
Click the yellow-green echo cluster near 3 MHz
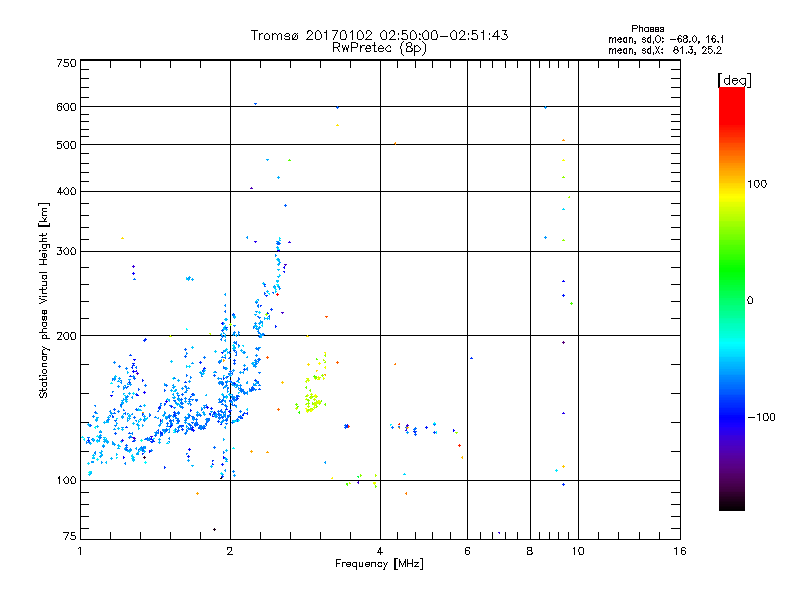(311, 401)
